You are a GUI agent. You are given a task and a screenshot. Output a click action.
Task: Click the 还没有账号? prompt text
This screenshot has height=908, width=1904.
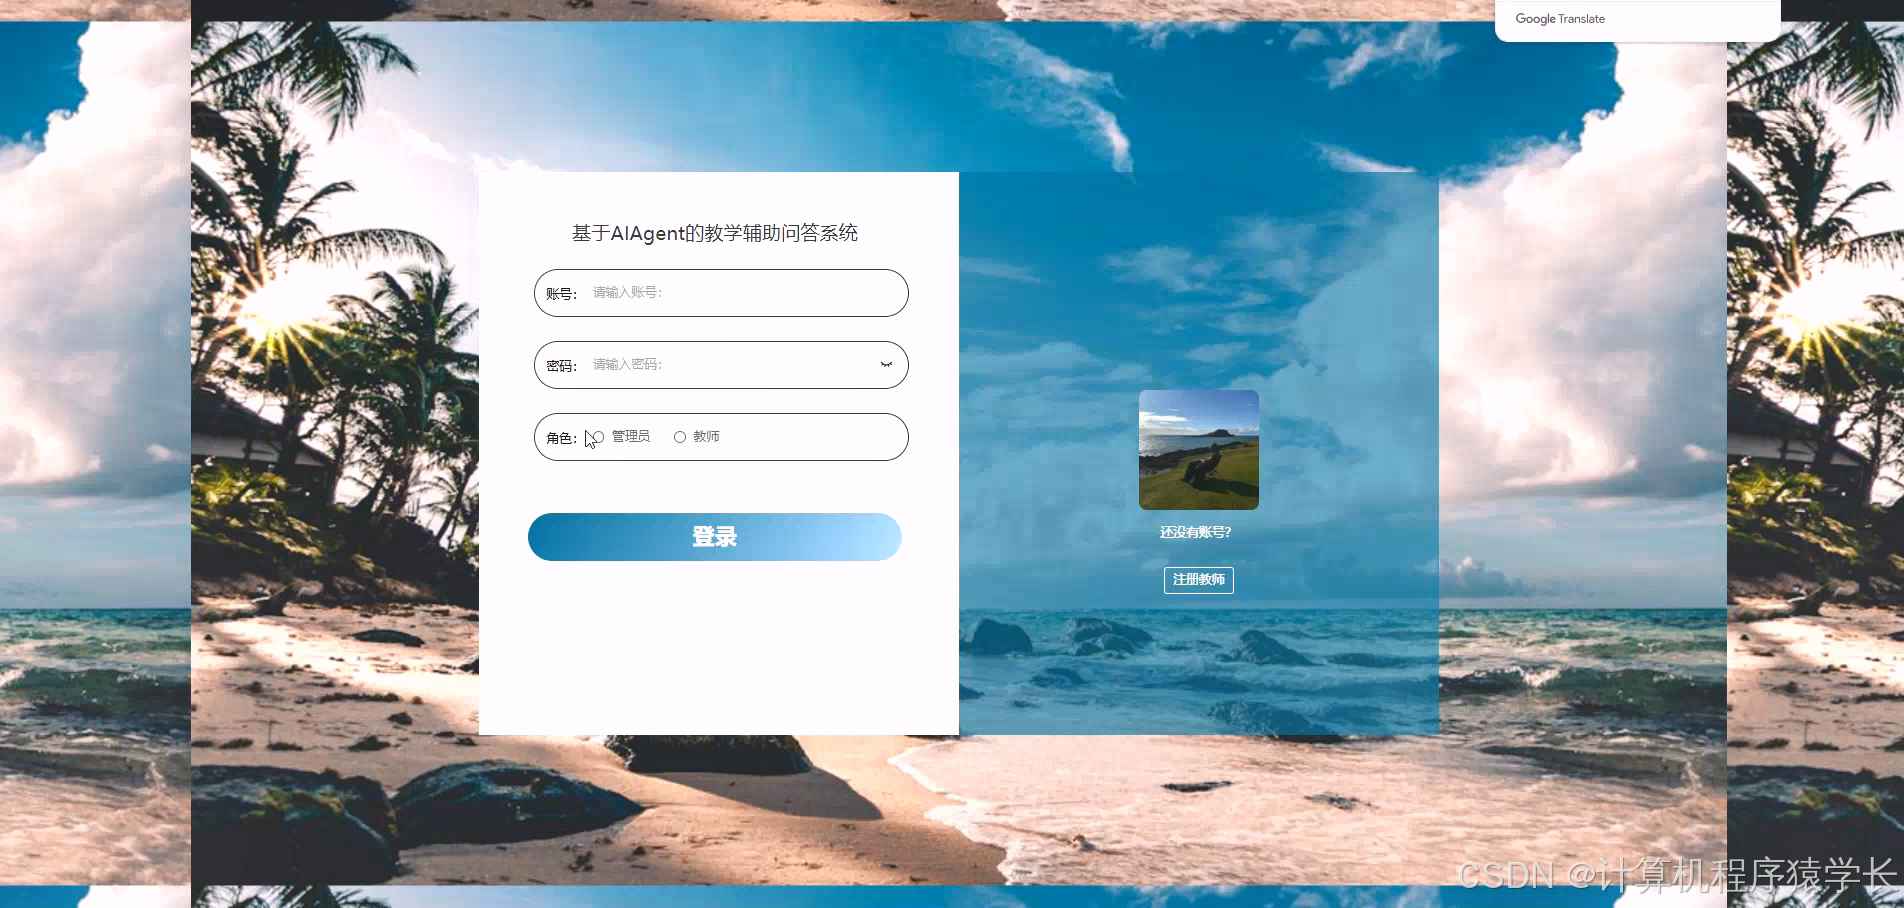click(1197, 532)
